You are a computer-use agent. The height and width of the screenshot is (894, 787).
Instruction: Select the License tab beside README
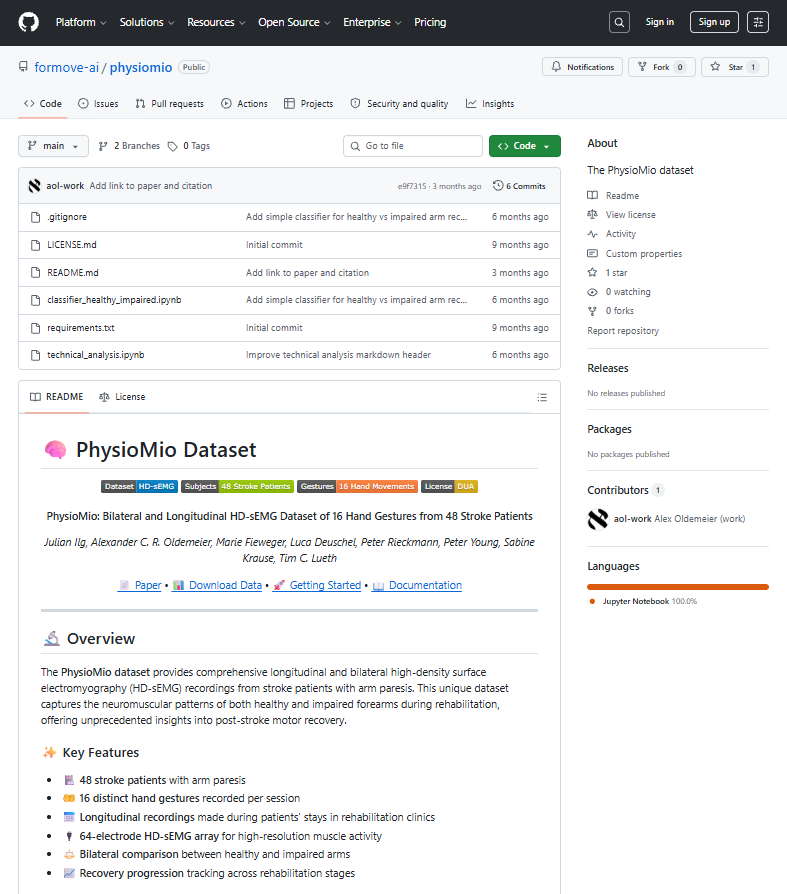(122, 397)
